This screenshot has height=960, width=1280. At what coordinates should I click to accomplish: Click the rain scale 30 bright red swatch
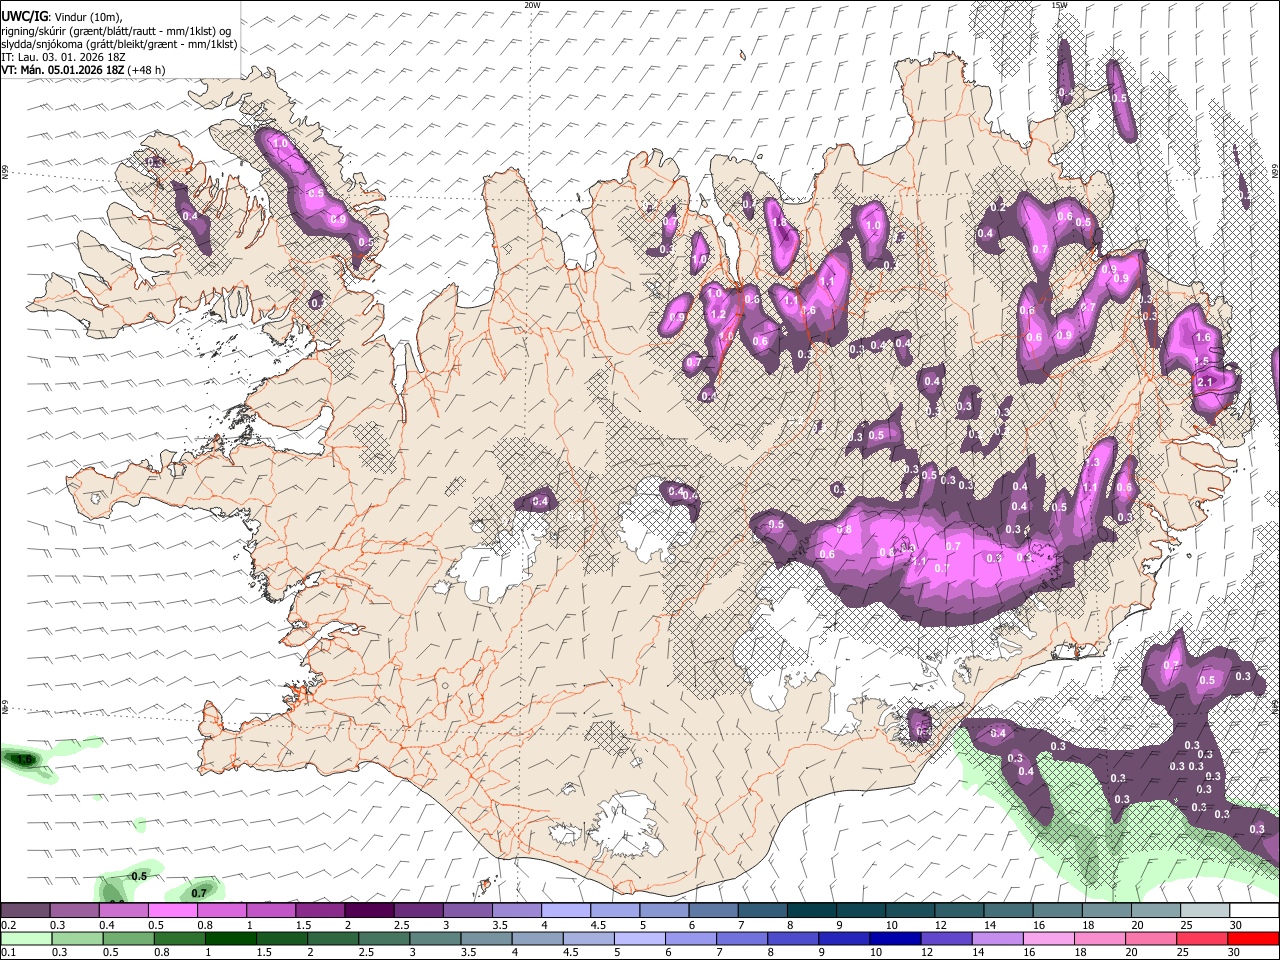point(1253,938)
